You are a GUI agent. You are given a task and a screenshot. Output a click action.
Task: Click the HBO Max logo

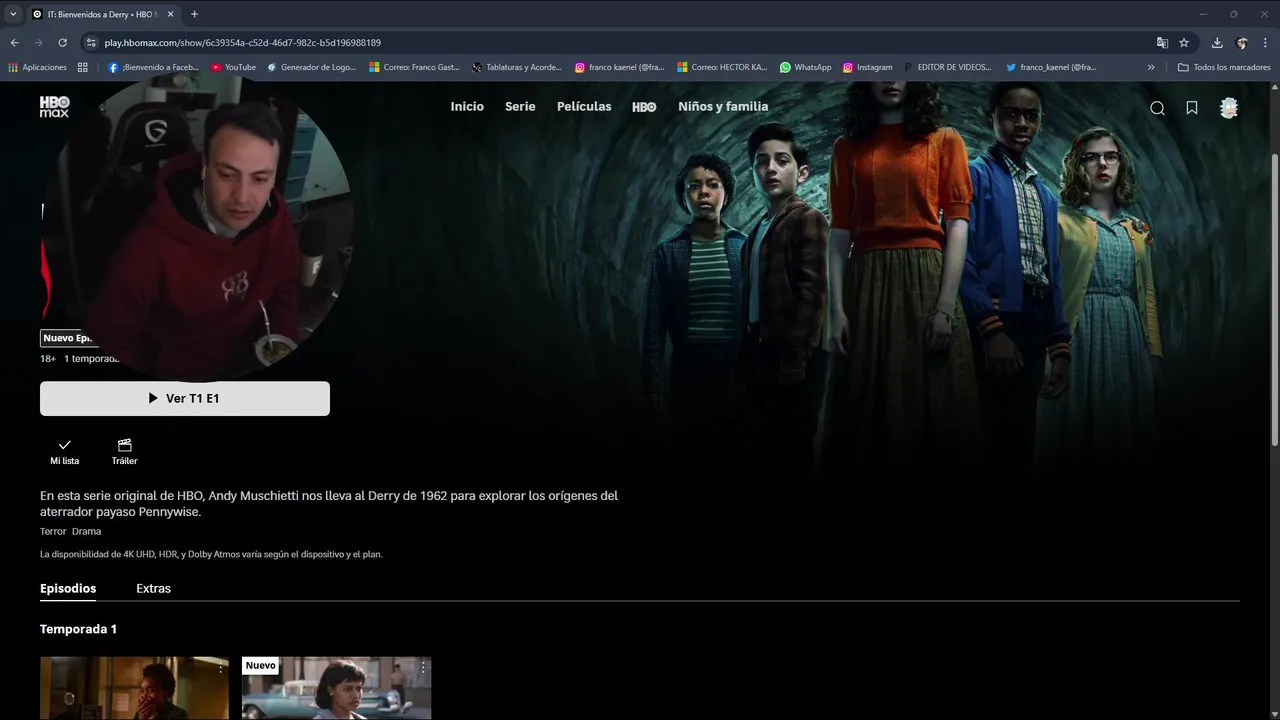(54, 107)
